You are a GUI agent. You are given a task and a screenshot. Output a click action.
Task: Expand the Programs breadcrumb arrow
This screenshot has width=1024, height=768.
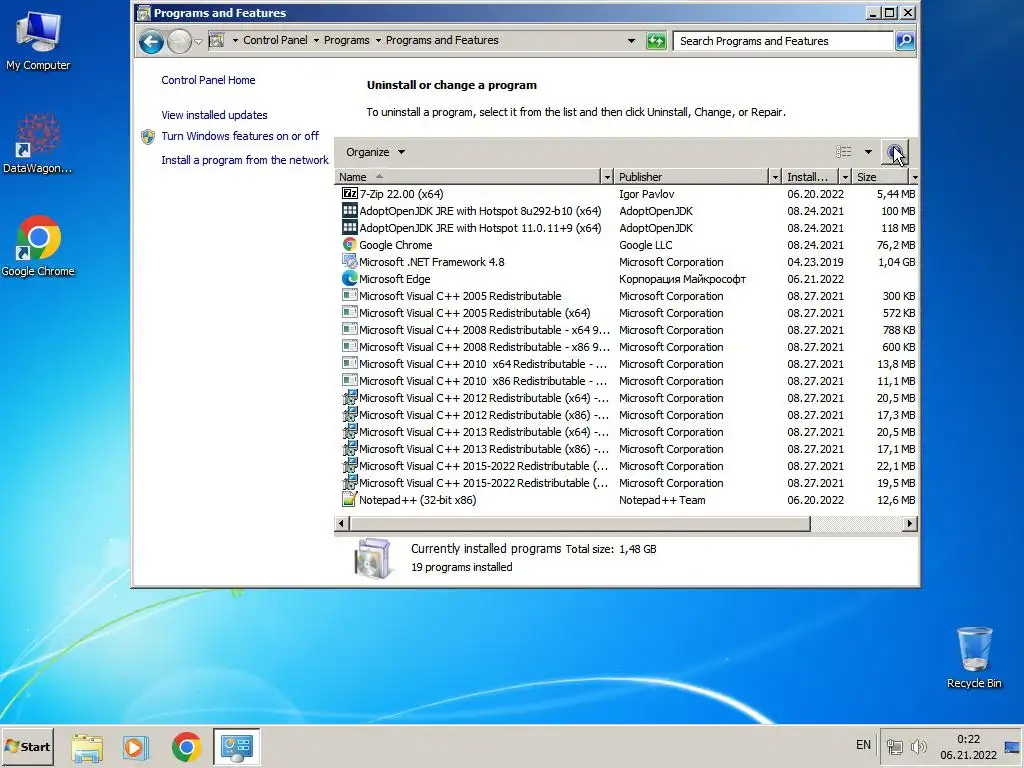pos(377,40)
